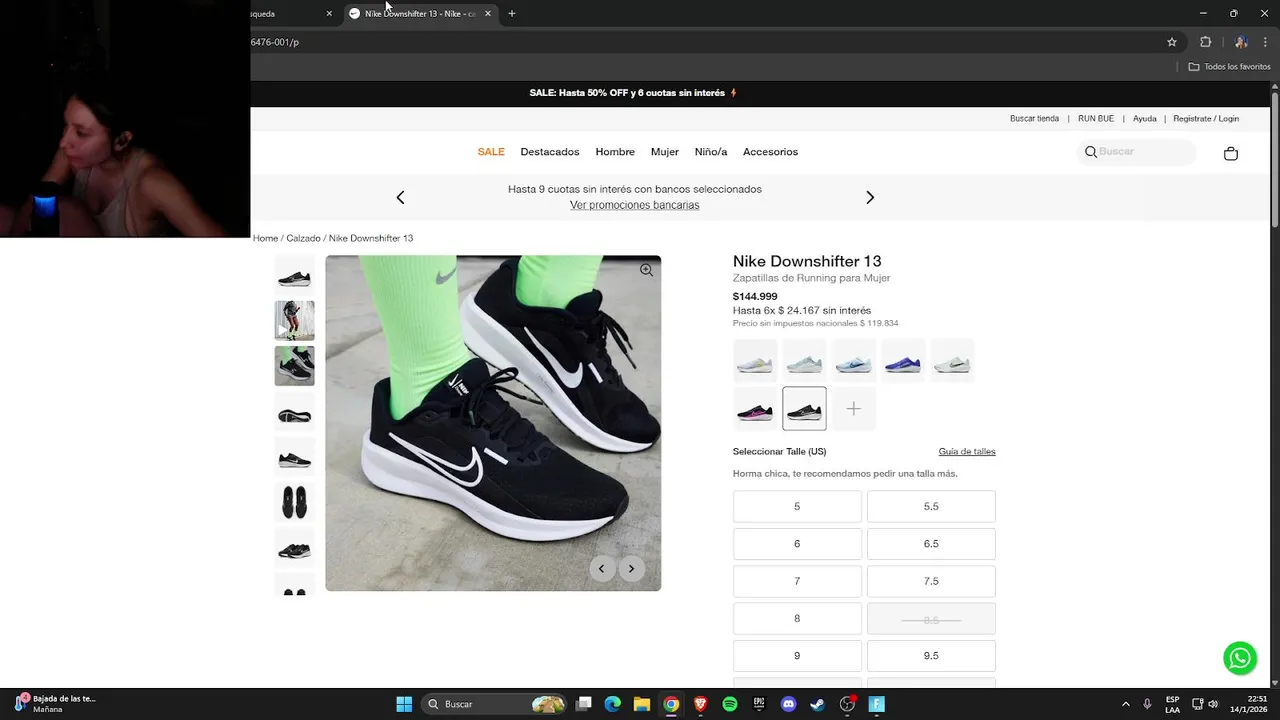
Task: Open RUN BUE link
Action: click(1096, 118)
